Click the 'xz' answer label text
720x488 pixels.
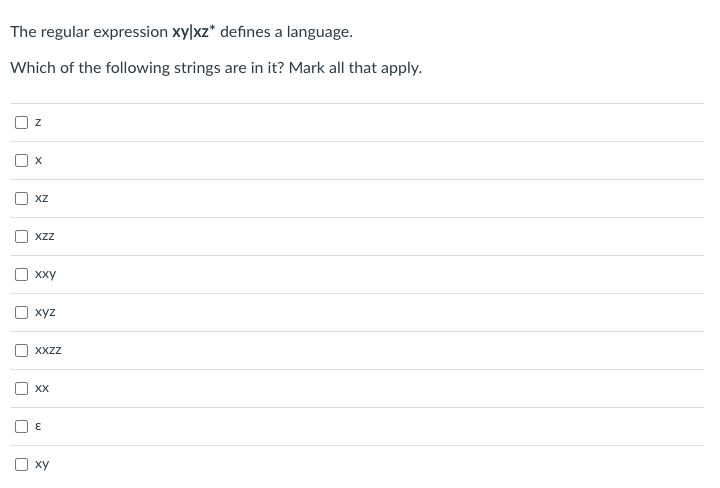click(x=42, y=199)
